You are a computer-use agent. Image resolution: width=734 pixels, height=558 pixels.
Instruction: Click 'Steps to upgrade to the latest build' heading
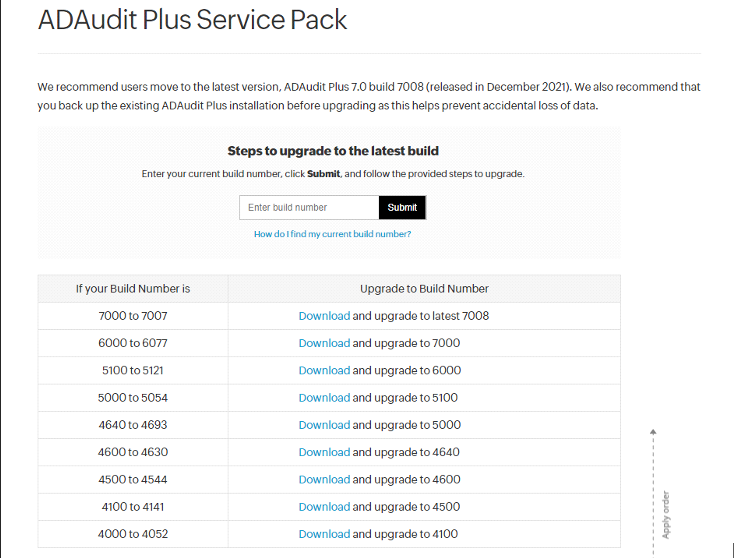(x=333, y=151)
